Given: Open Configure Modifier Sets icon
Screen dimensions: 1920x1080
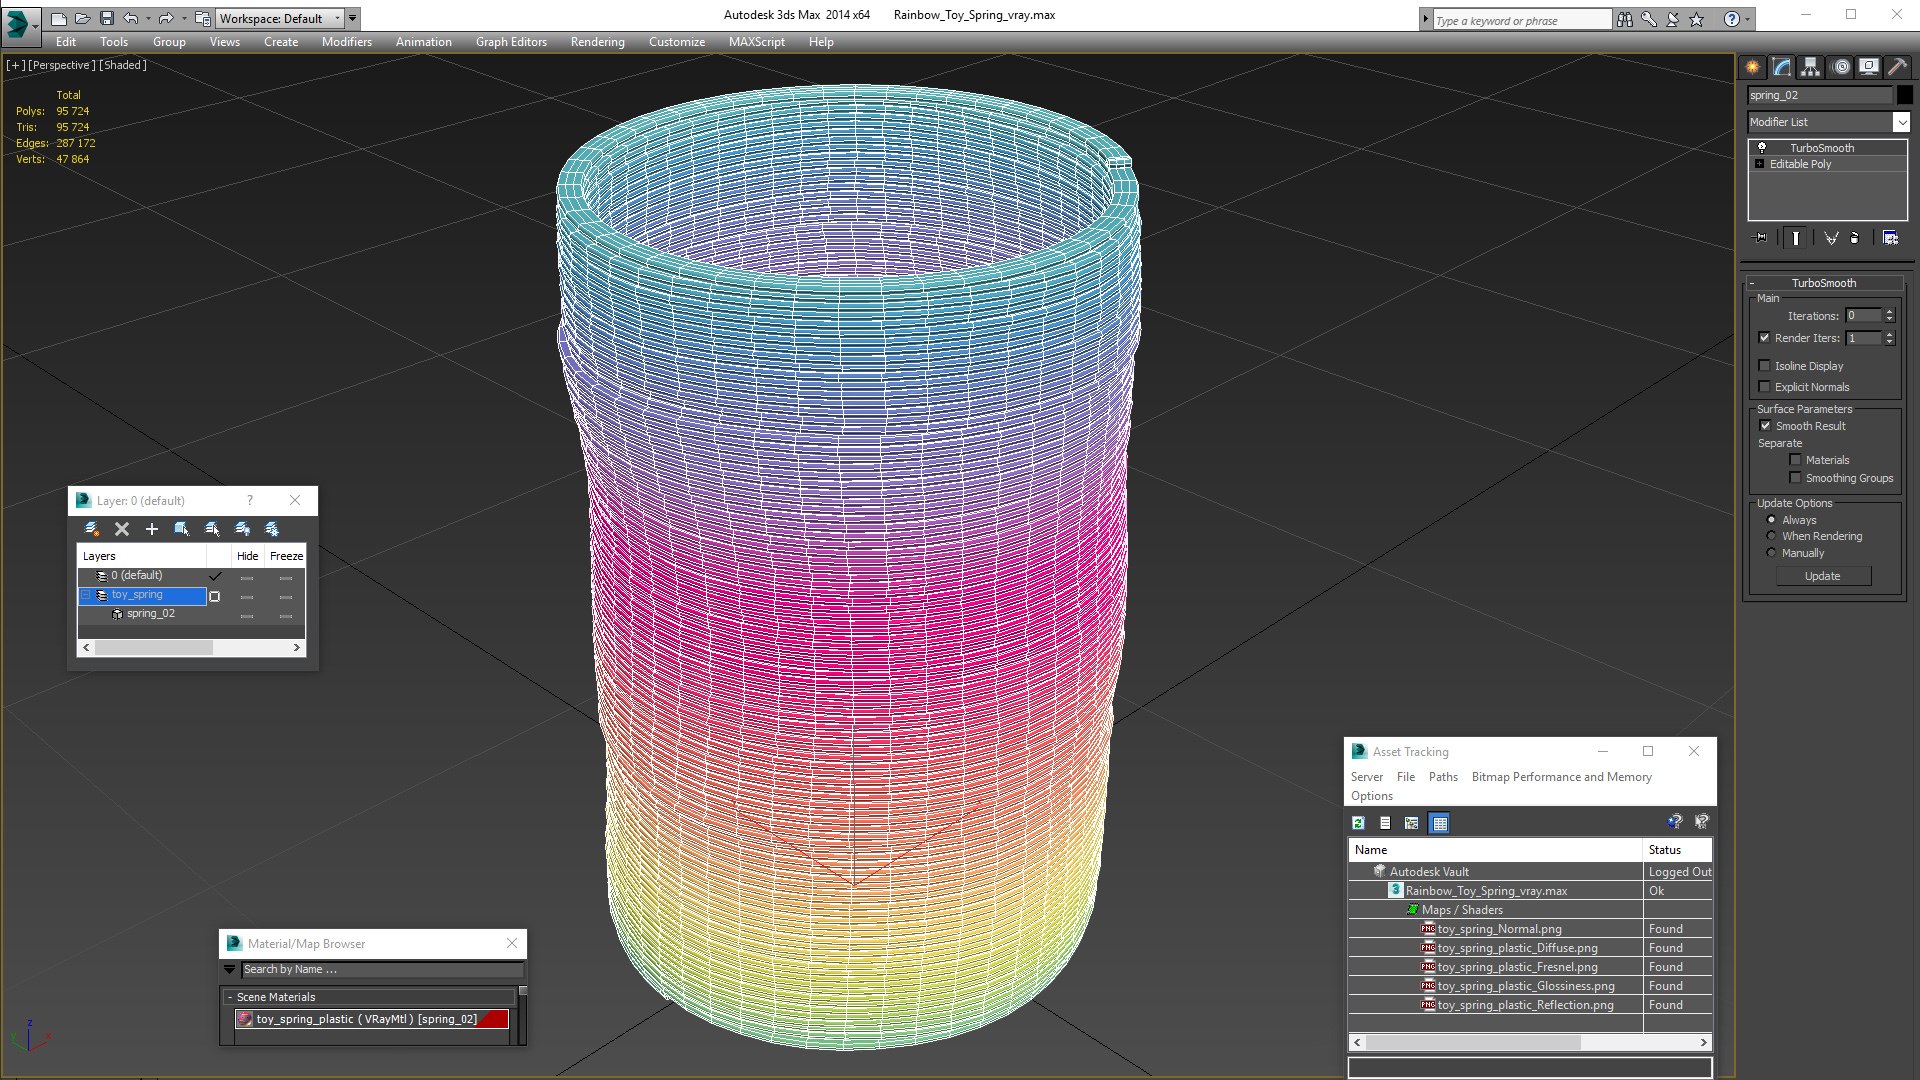Looking at the screenshot, I should (x=1890, y=238).
